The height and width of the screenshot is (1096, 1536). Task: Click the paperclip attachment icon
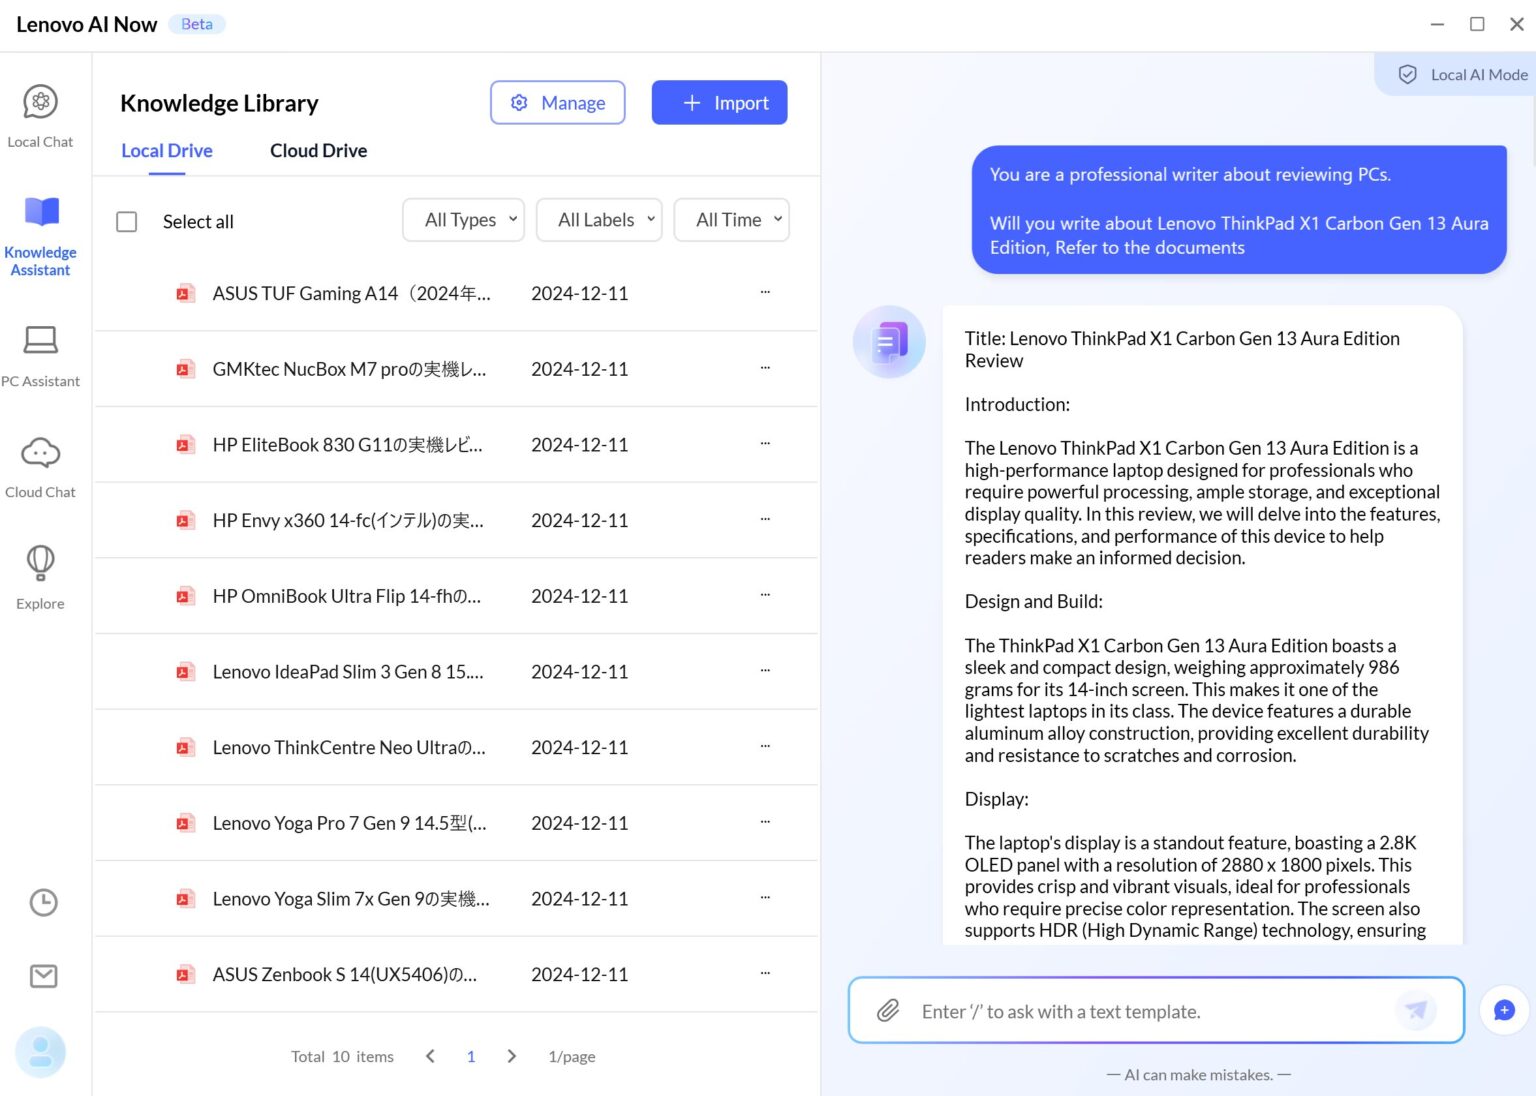888,1011
